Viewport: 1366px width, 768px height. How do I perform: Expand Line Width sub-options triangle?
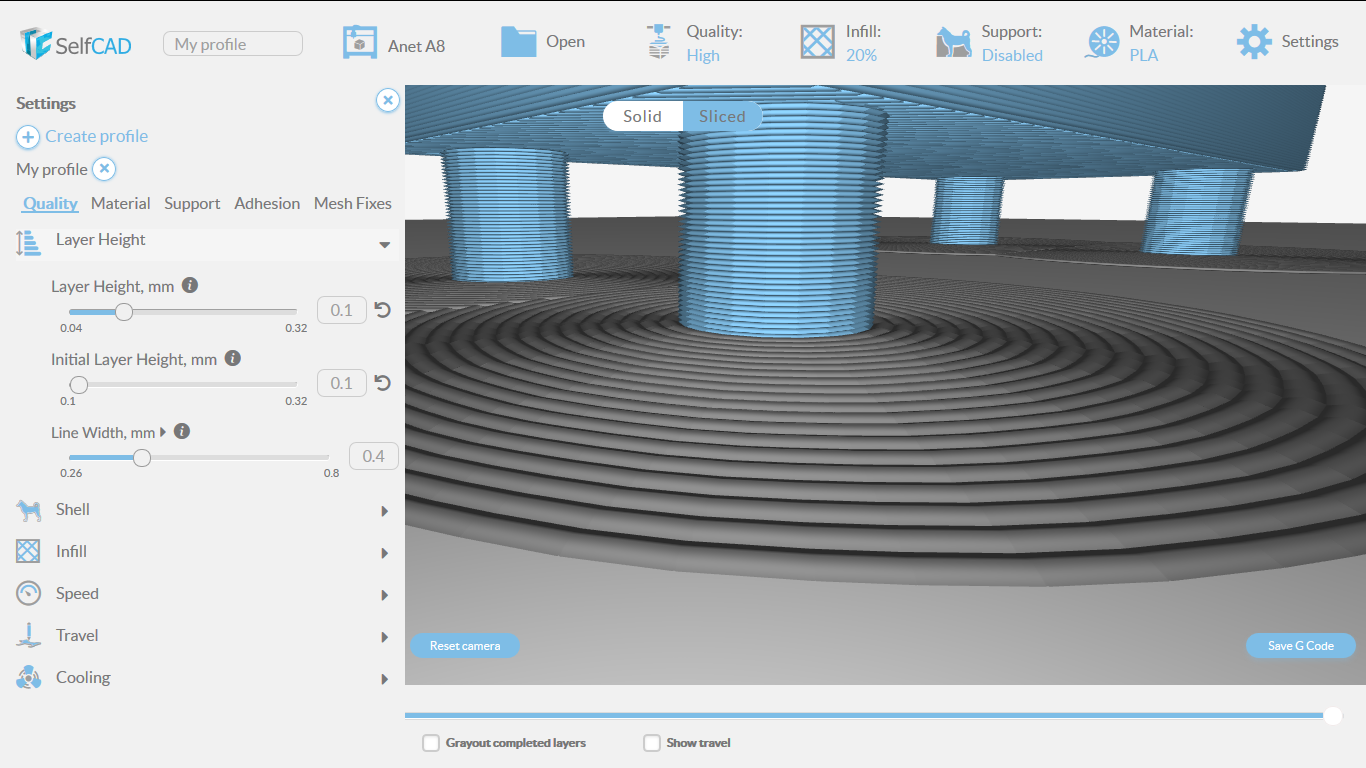[x=163, y=433]
